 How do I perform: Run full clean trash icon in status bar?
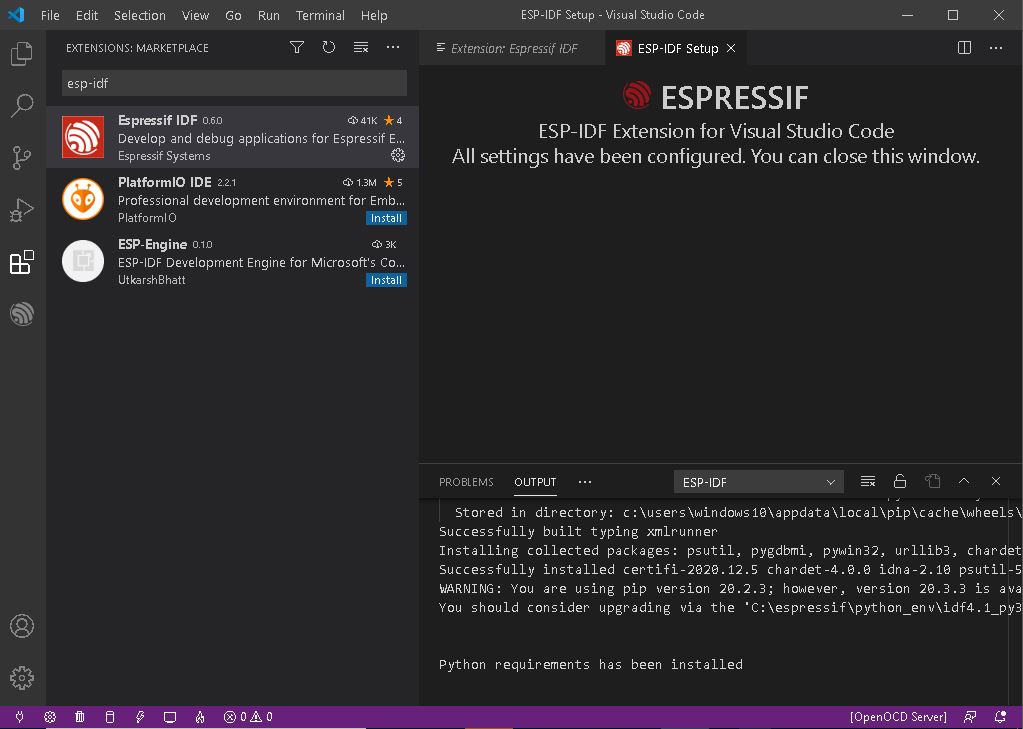click(80, 717)
